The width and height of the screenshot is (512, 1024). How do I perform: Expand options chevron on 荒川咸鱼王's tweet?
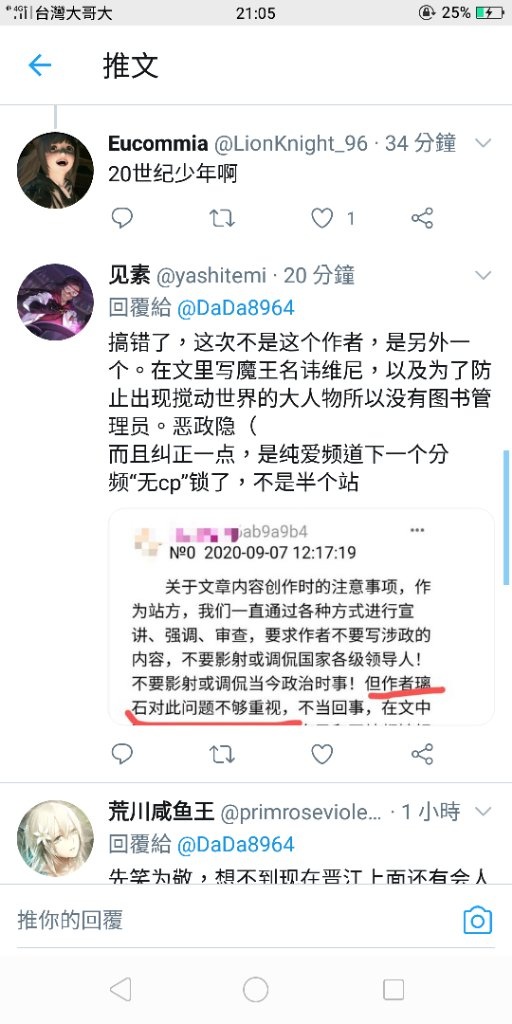[x=483, y=812]
